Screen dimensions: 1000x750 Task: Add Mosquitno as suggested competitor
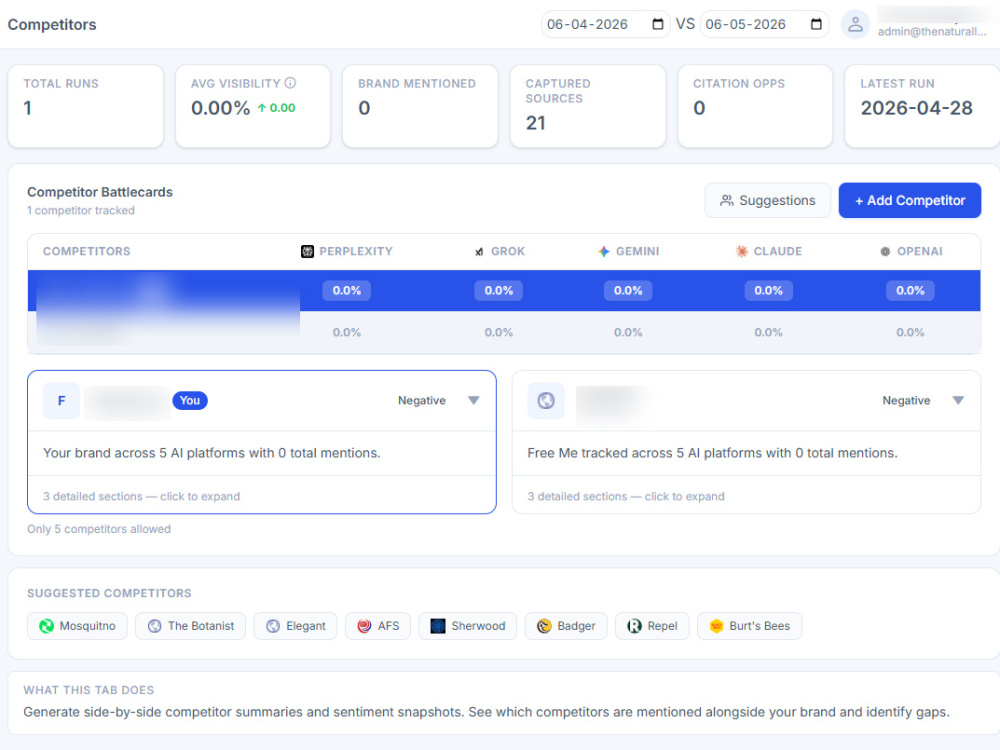pyautogui.click(x=77, y=626)
